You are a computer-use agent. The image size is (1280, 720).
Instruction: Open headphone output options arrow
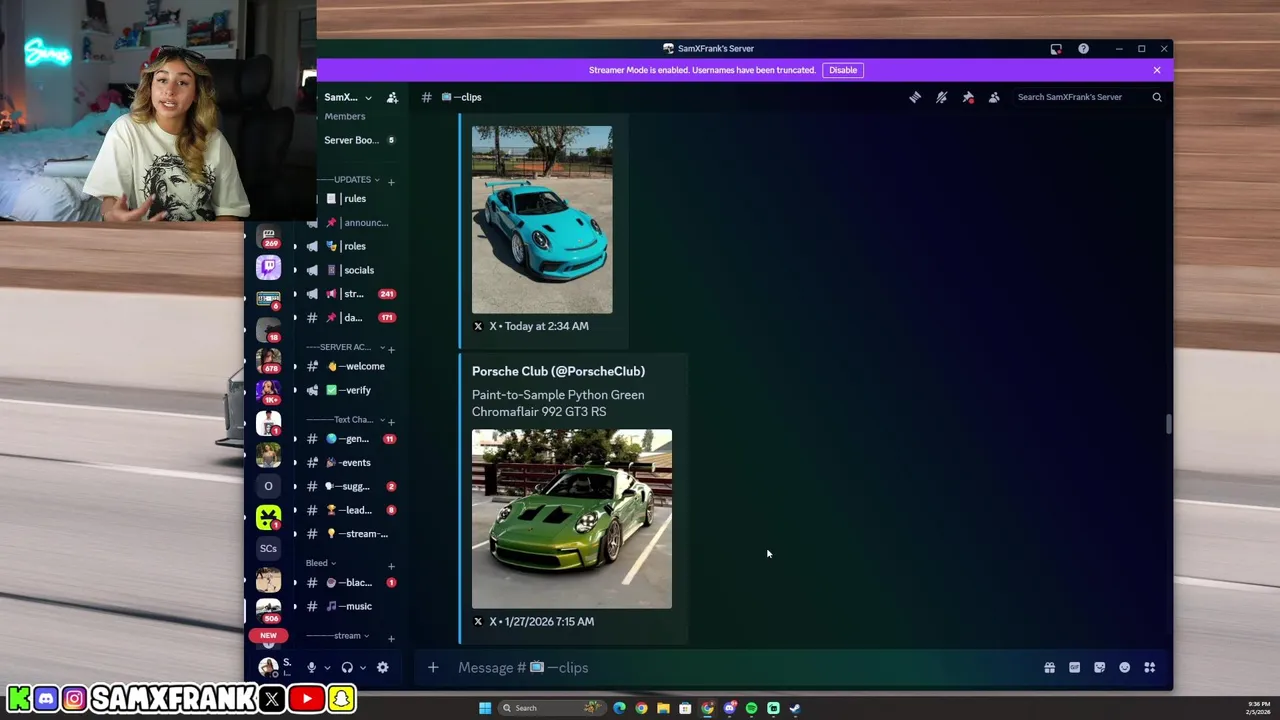tap(362, 667)
